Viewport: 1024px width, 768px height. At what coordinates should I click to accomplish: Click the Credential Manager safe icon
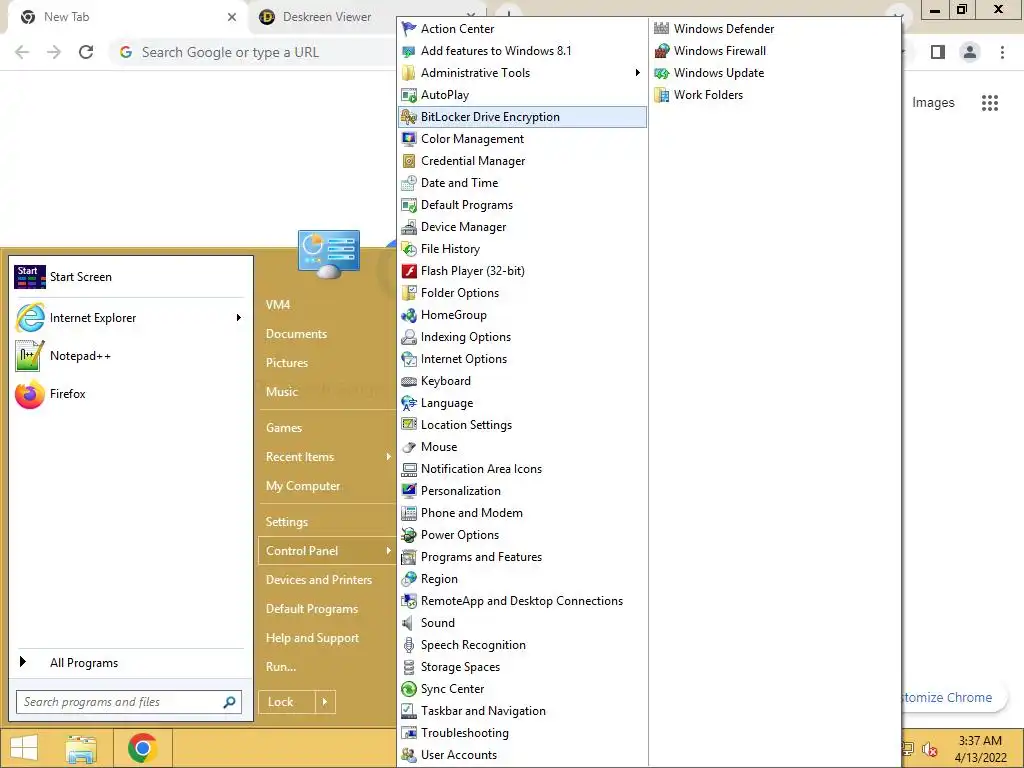click(409, 161)
